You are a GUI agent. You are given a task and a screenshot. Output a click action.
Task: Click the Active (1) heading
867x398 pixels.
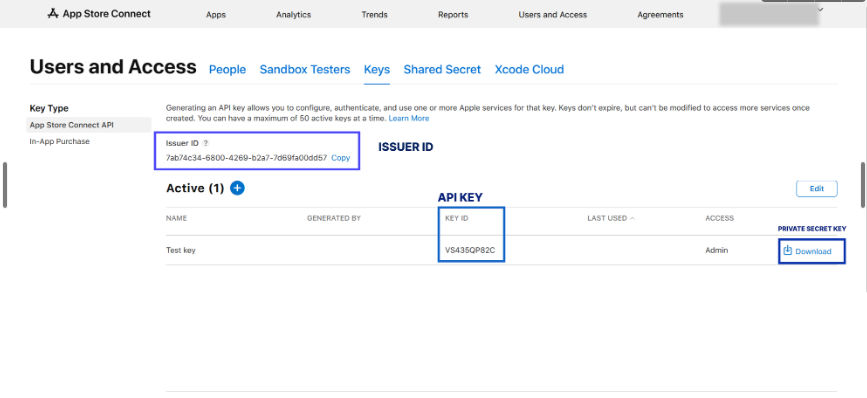pos(195,188)
